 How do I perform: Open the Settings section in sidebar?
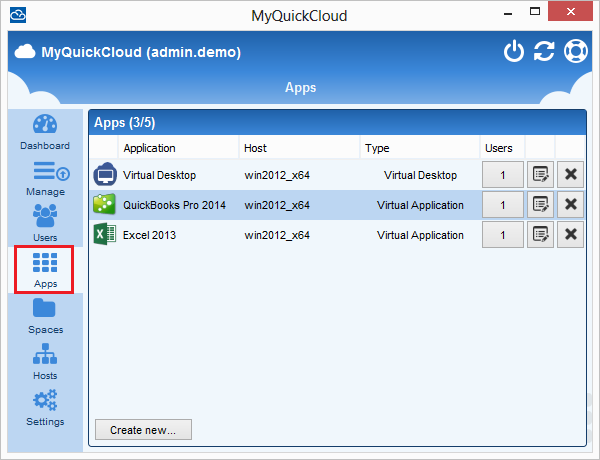(x=45, y=408)
